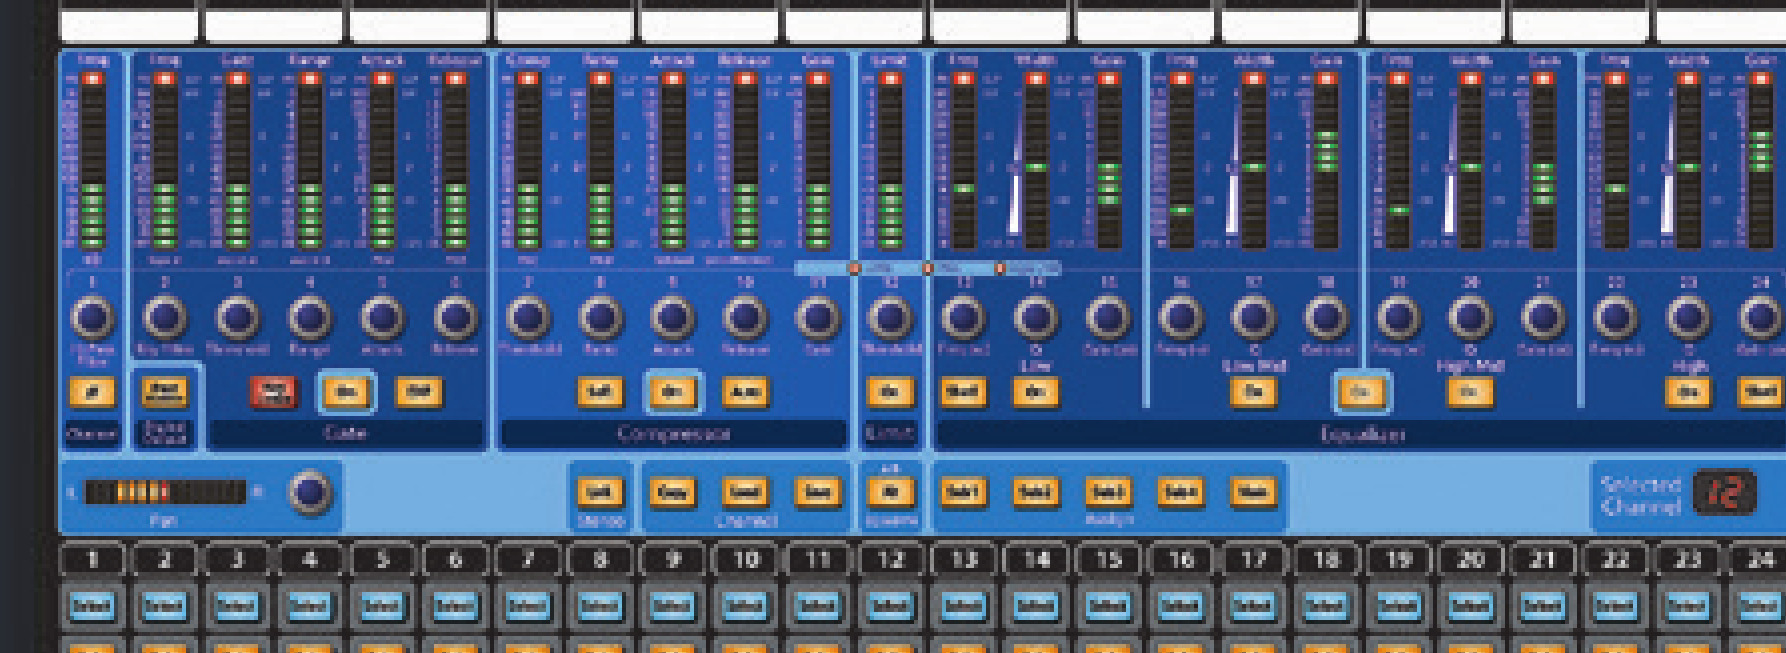Assign the channel to Sub1
This screenshot has height=653, width=1786.
[962, 492]
